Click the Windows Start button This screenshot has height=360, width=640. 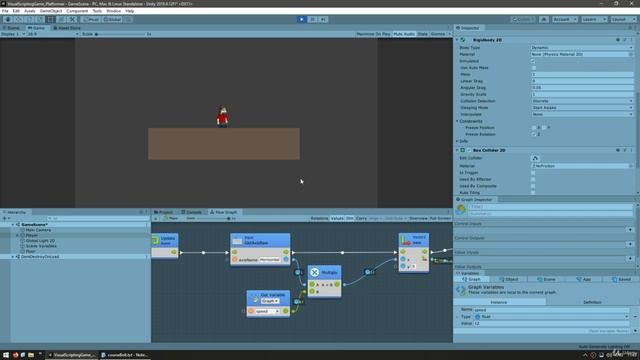click(x=6, y=355)
